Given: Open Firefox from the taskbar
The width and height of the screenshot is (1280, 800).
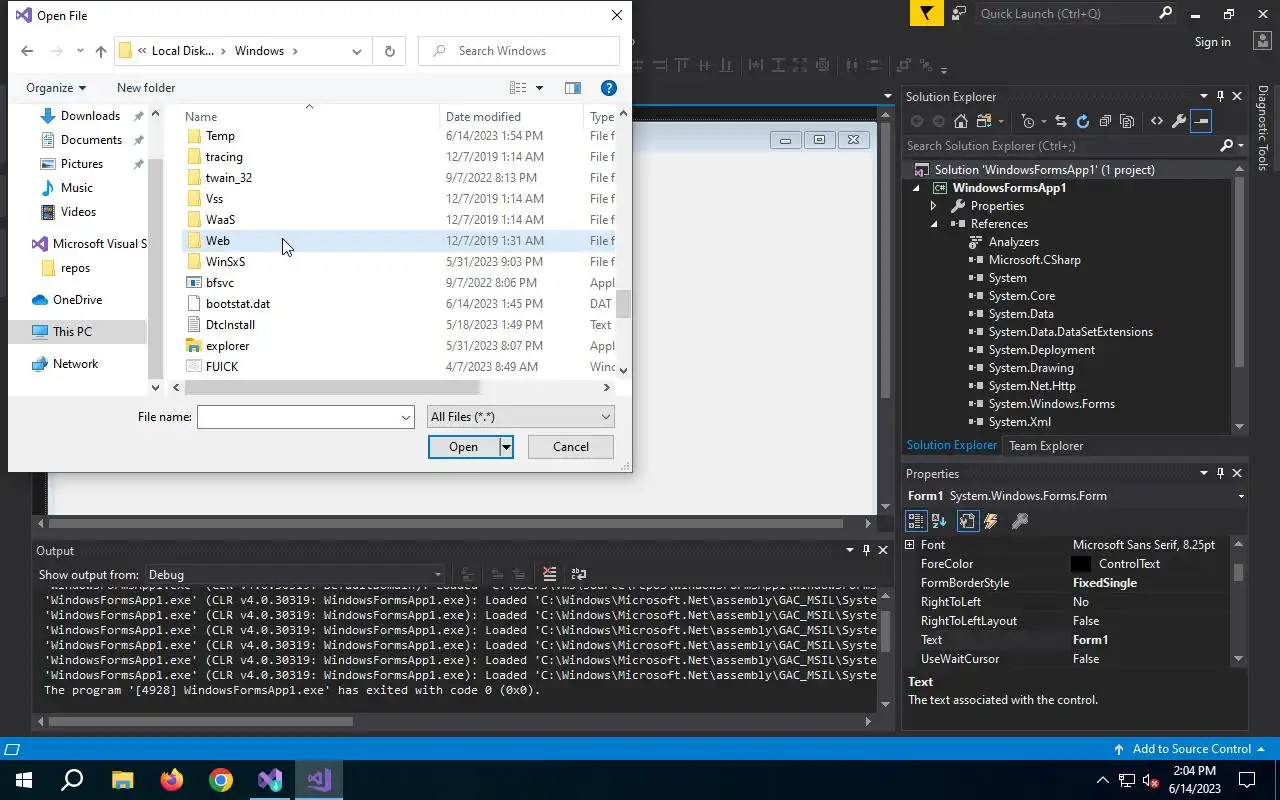Looking at the screenshot, I should pos(172,780).
